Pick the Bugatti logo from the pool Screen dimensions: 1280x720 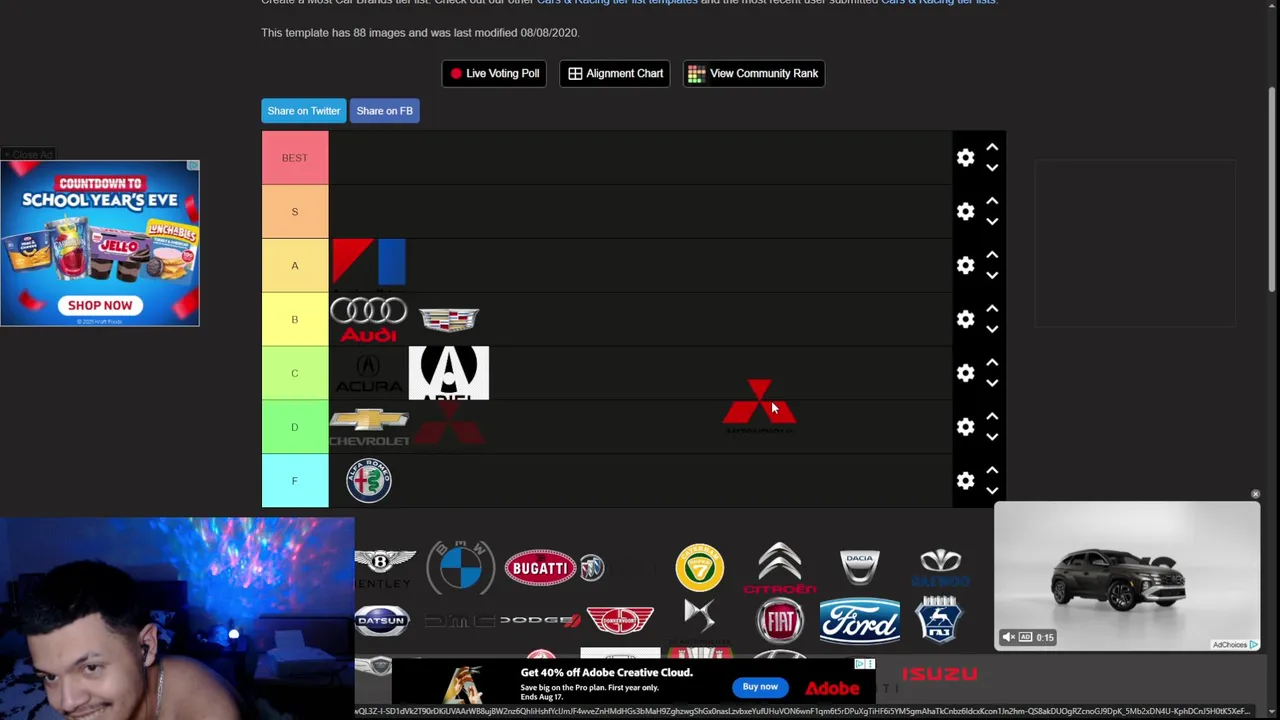coord(541,568)
